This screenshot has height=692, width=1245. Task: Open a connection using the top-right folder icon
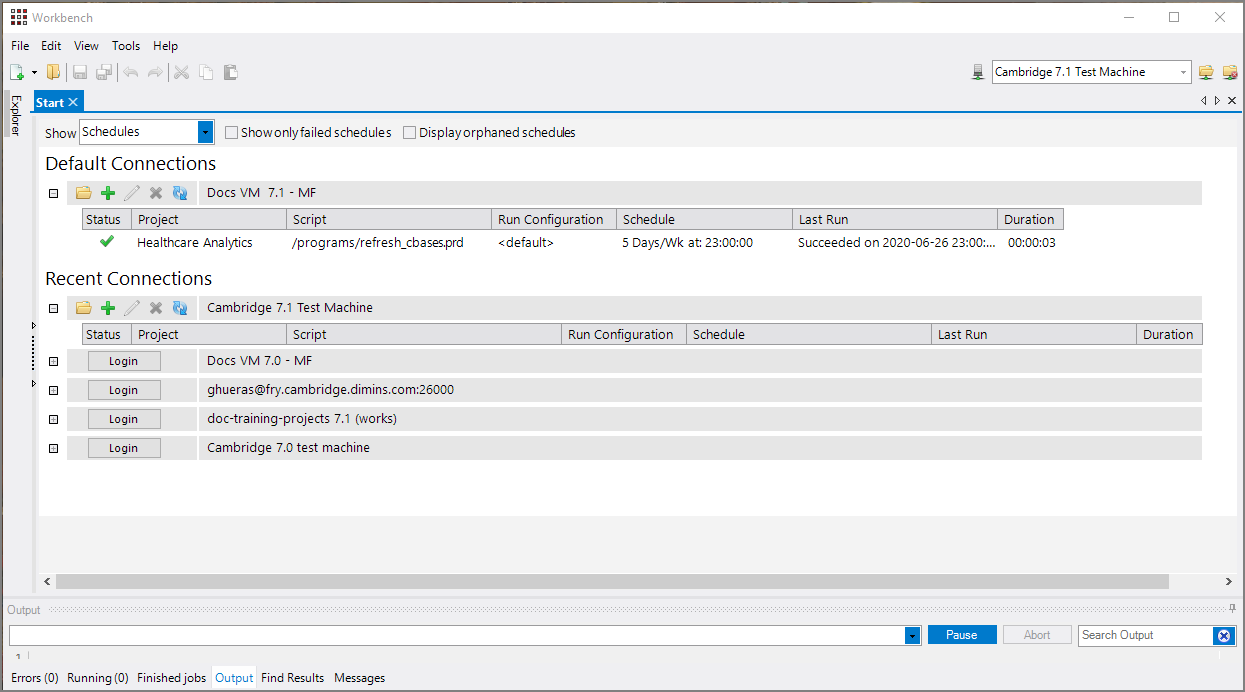click(x=1206, y=71)
